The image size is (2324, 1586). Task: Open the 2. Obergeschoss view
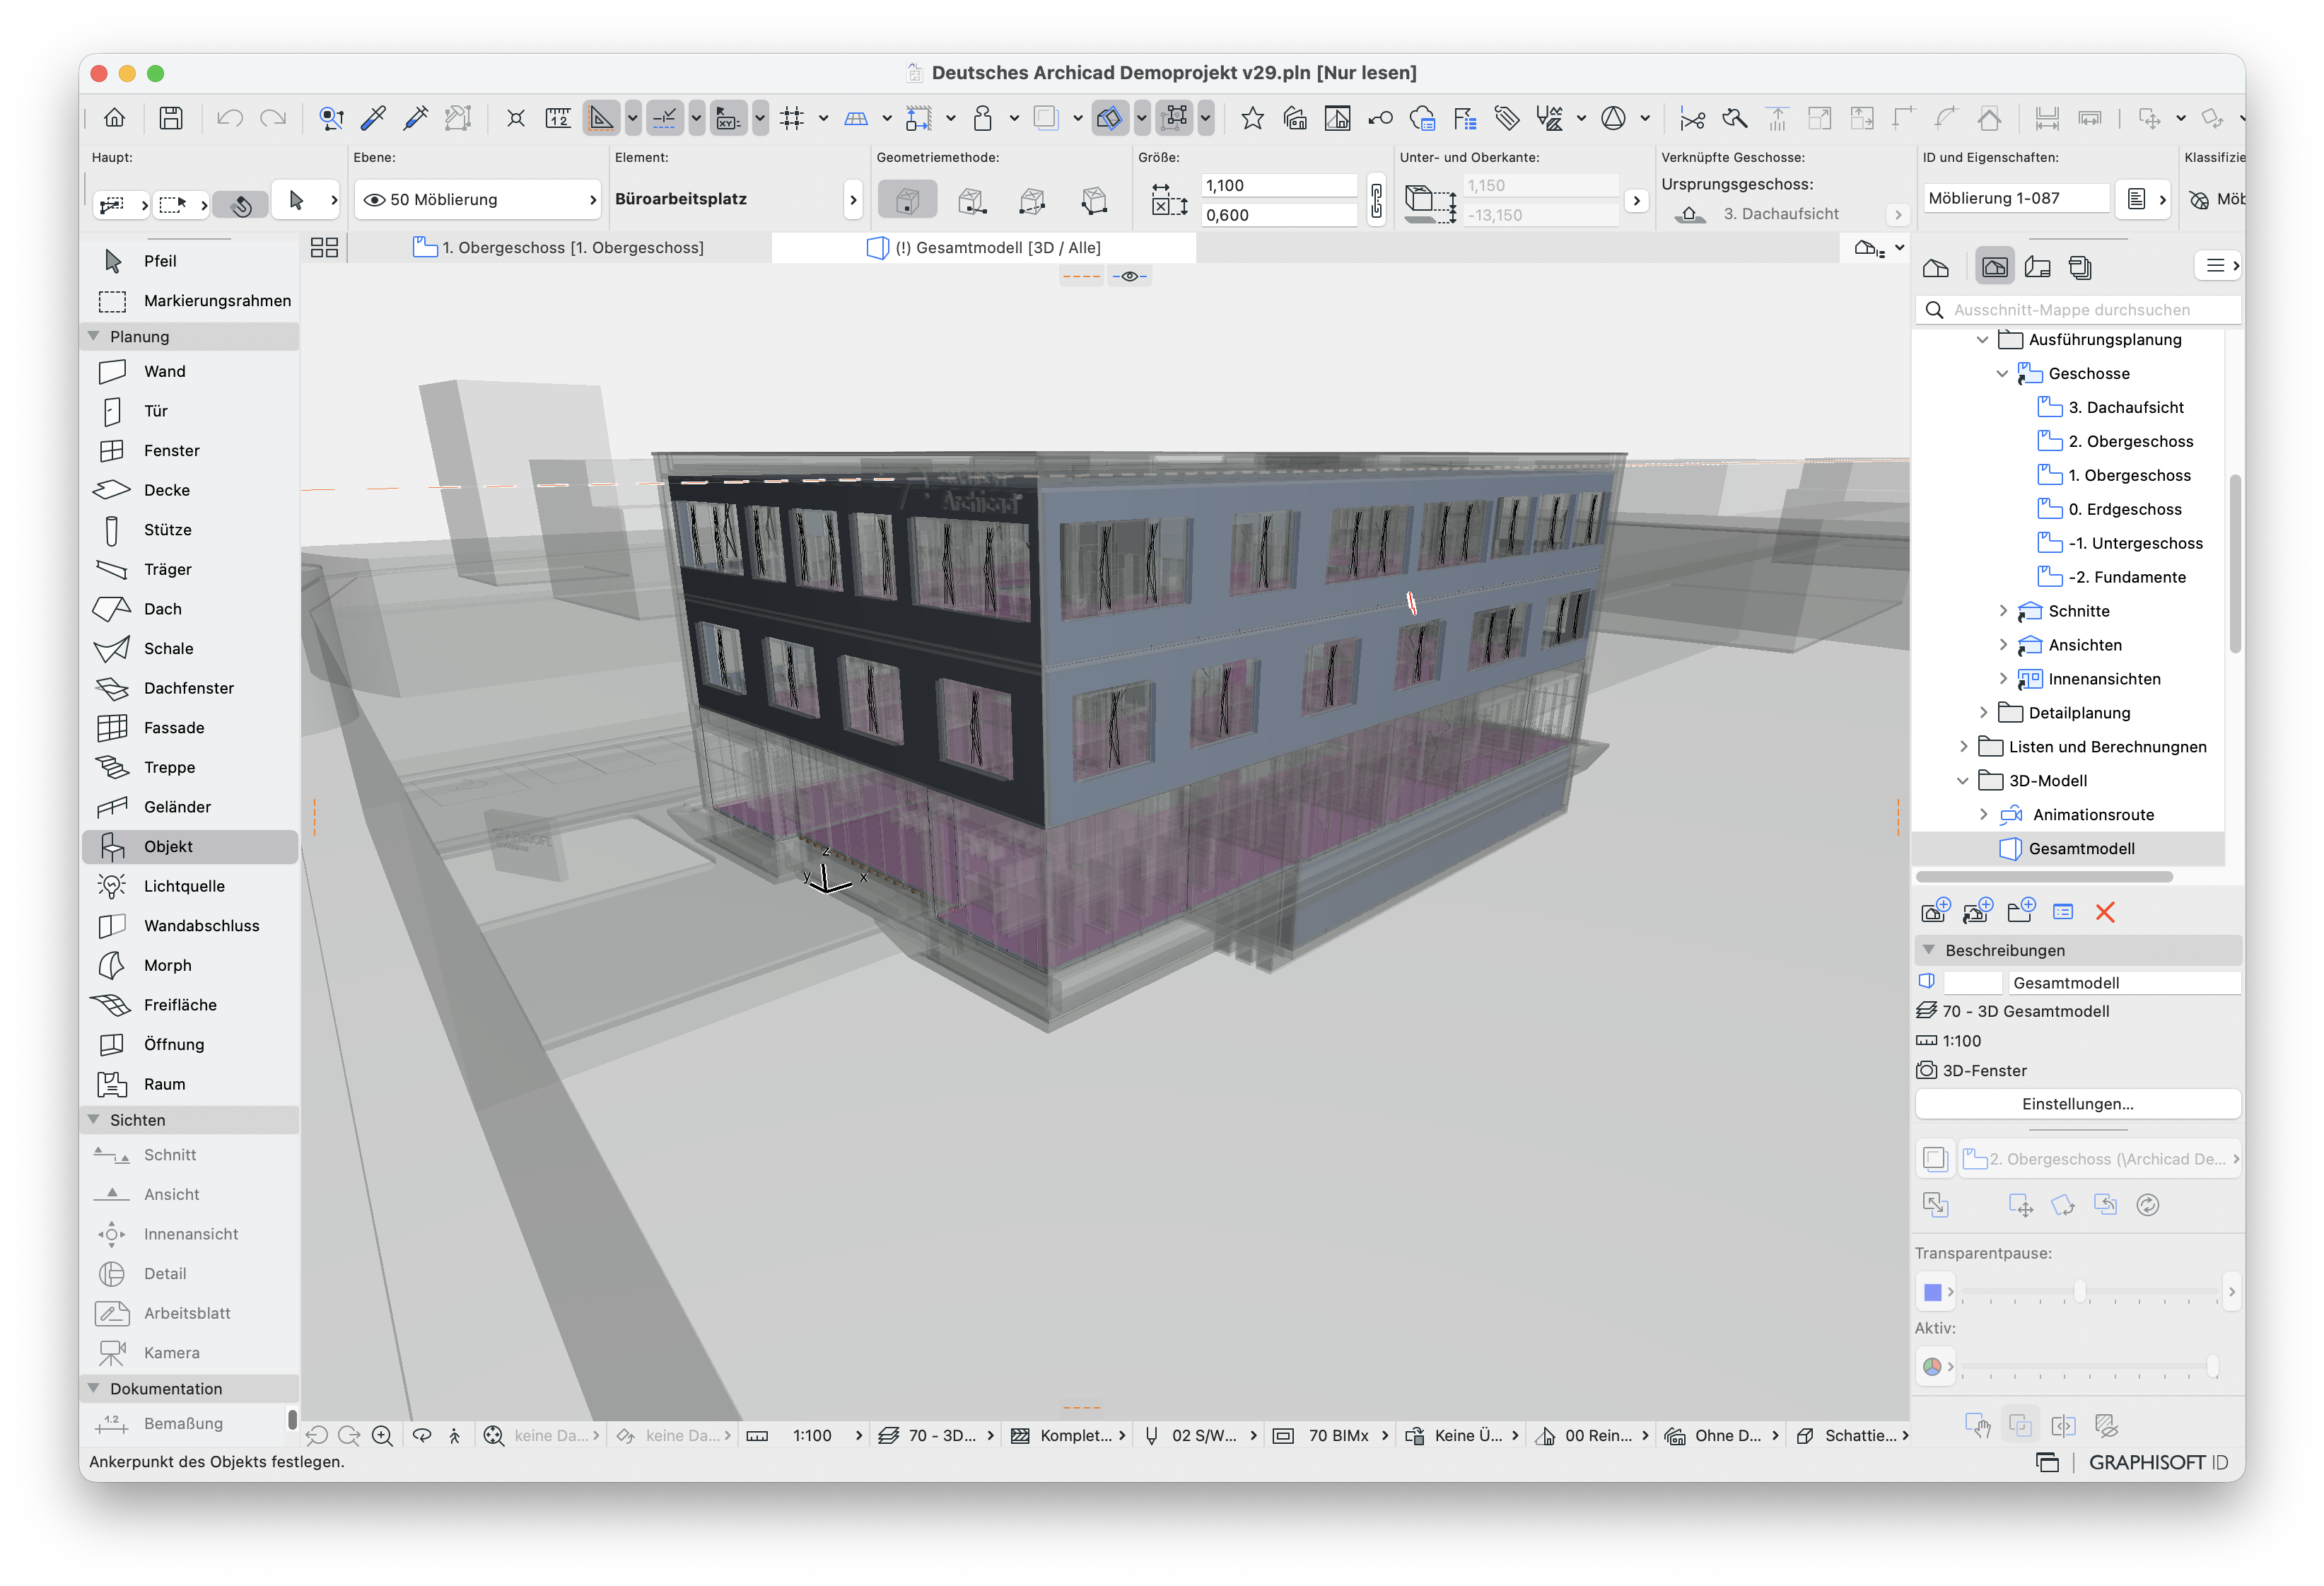click(2130, 441)
